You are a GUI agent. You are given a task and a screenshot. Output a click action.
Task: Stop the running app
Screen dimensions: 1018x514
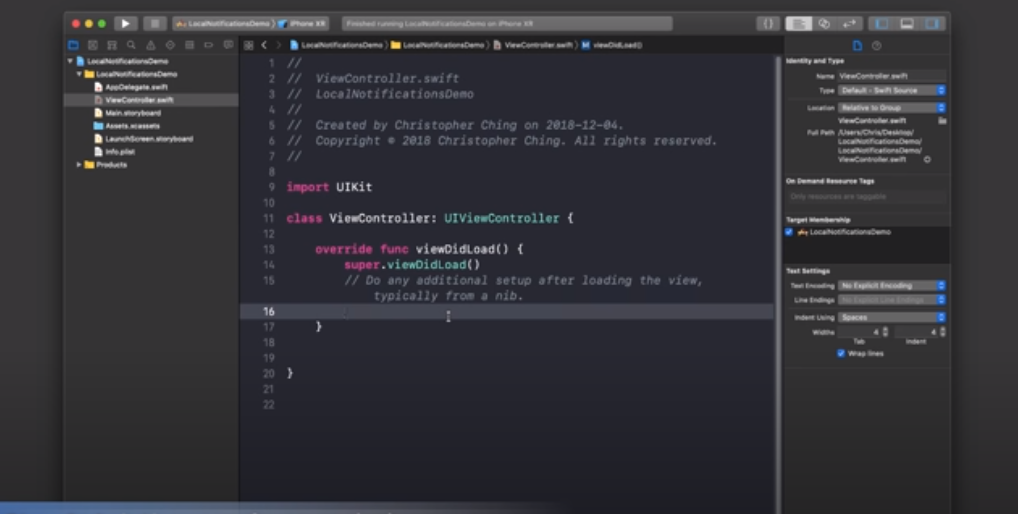click(155, 24)
